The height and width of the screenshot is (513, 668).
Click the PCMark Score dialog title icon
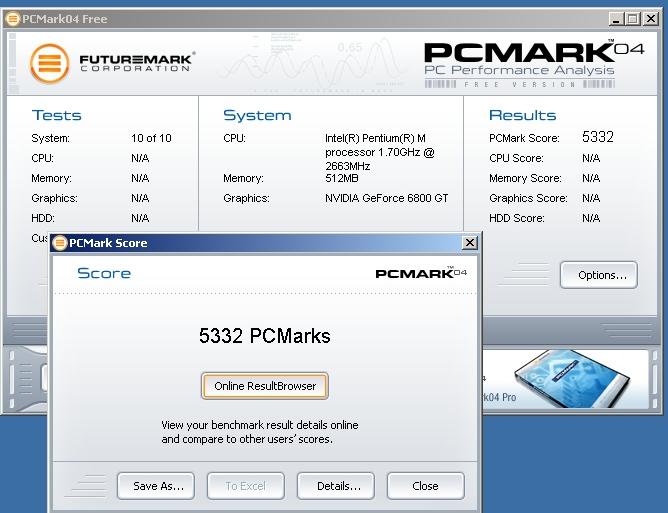coord(60,243)
